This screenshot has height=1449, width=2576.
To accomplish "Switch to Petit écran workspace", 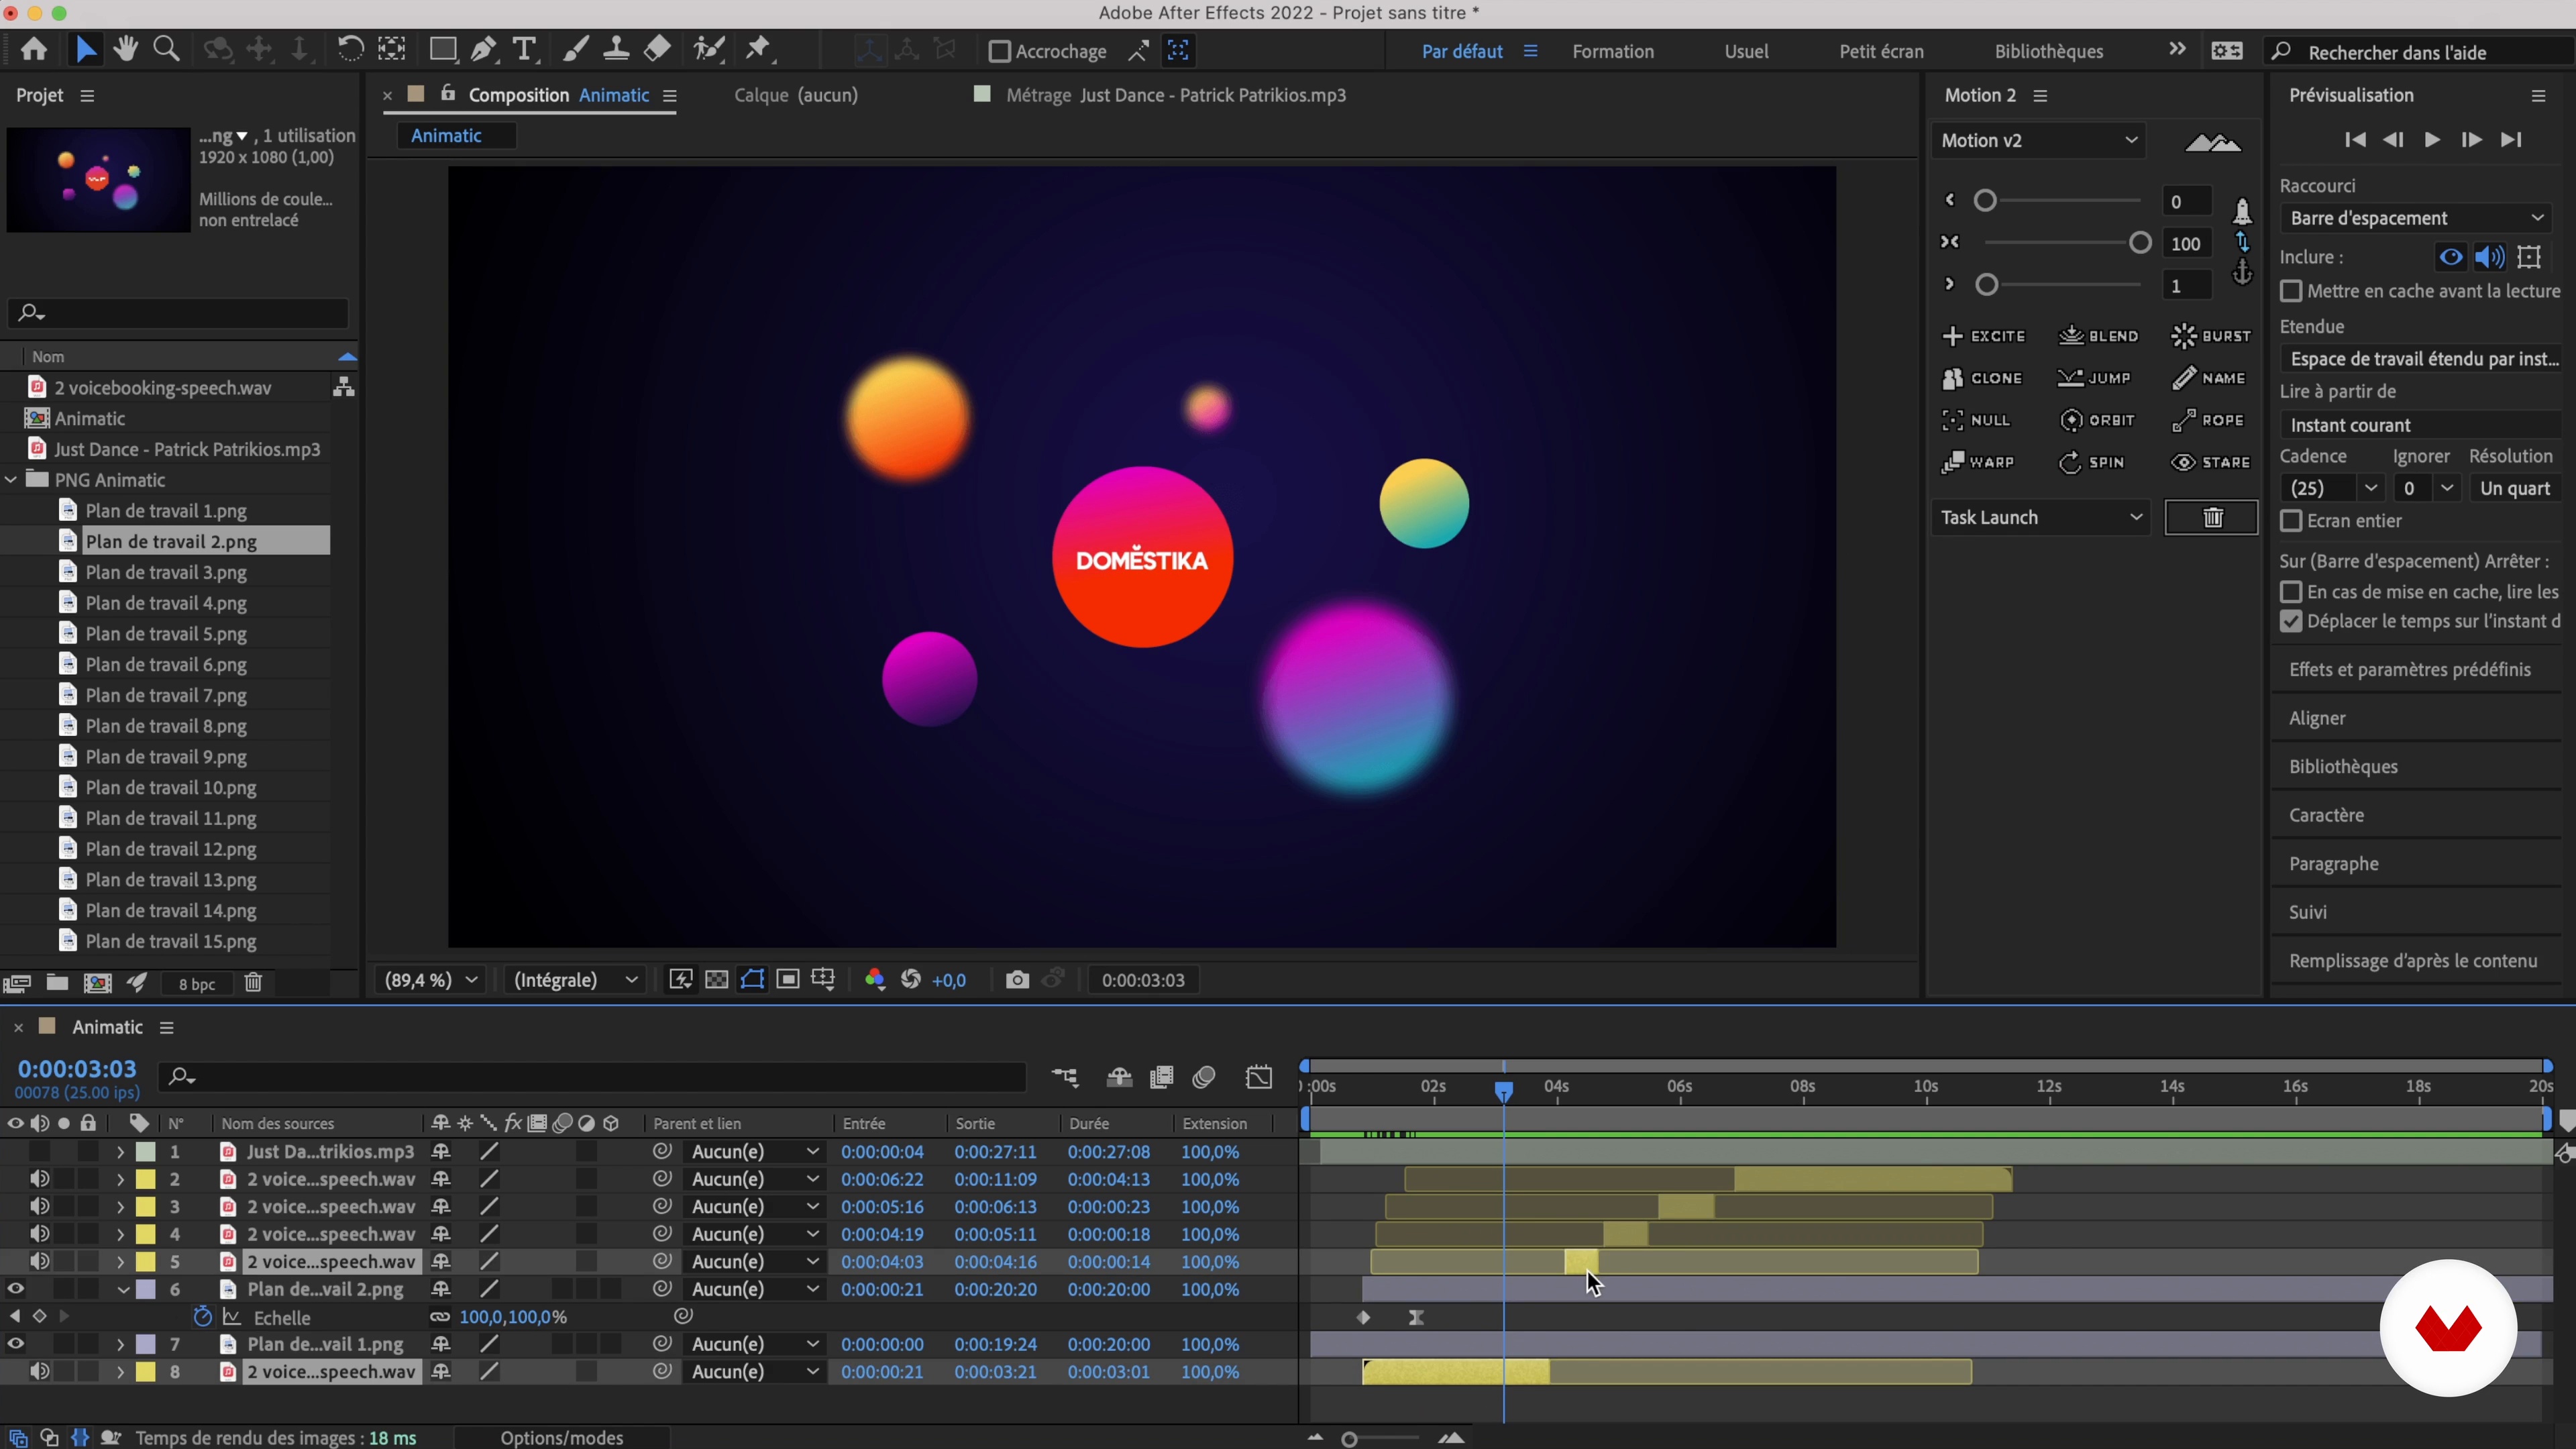I will coord(1881,51).
